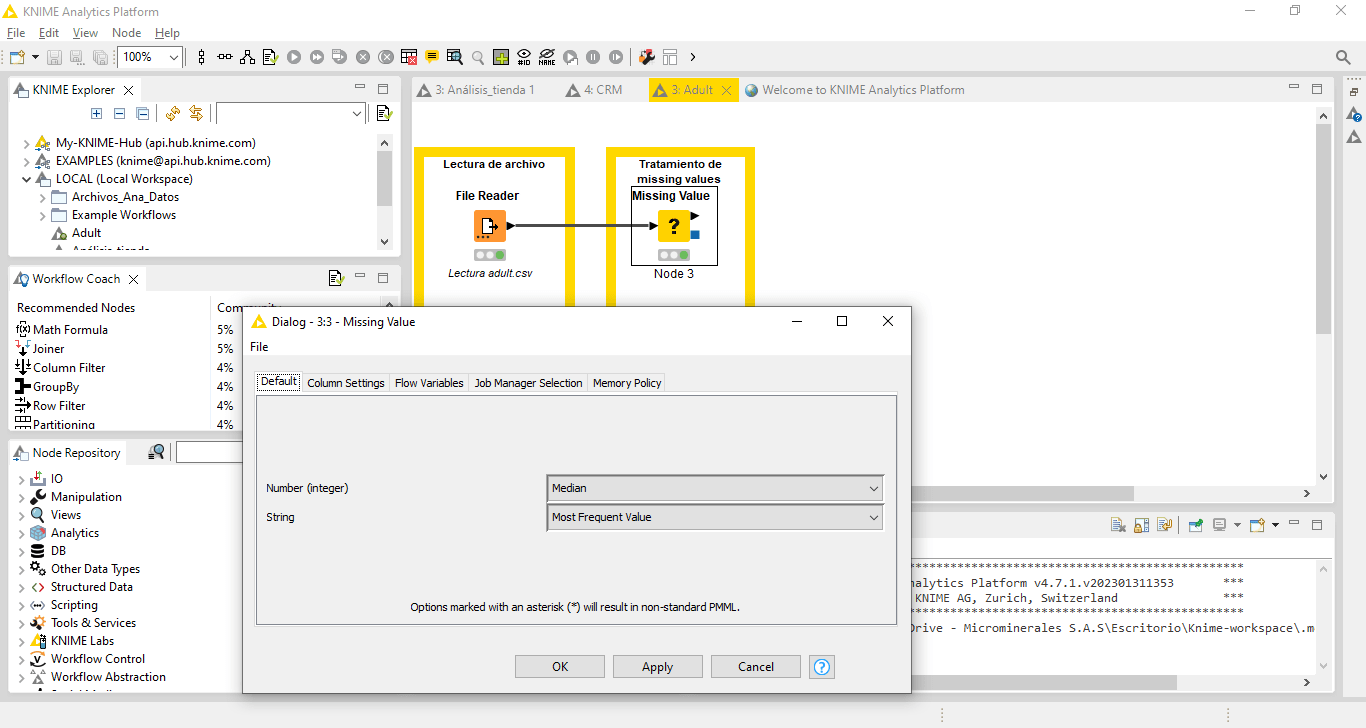
Task: Click Cancel in the Missing Value dialog
Action: pyautogui.click(x=756, y=667)
